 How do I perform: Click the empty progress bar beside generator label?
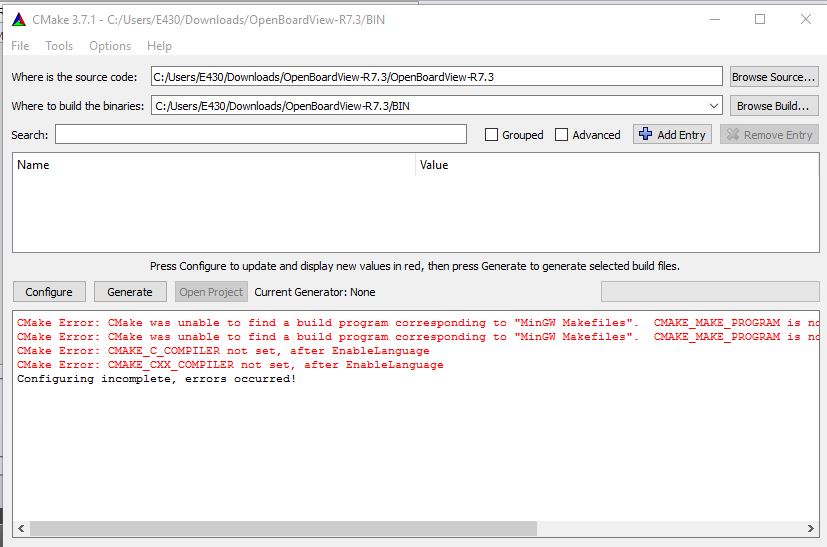(x=710, y=292)
